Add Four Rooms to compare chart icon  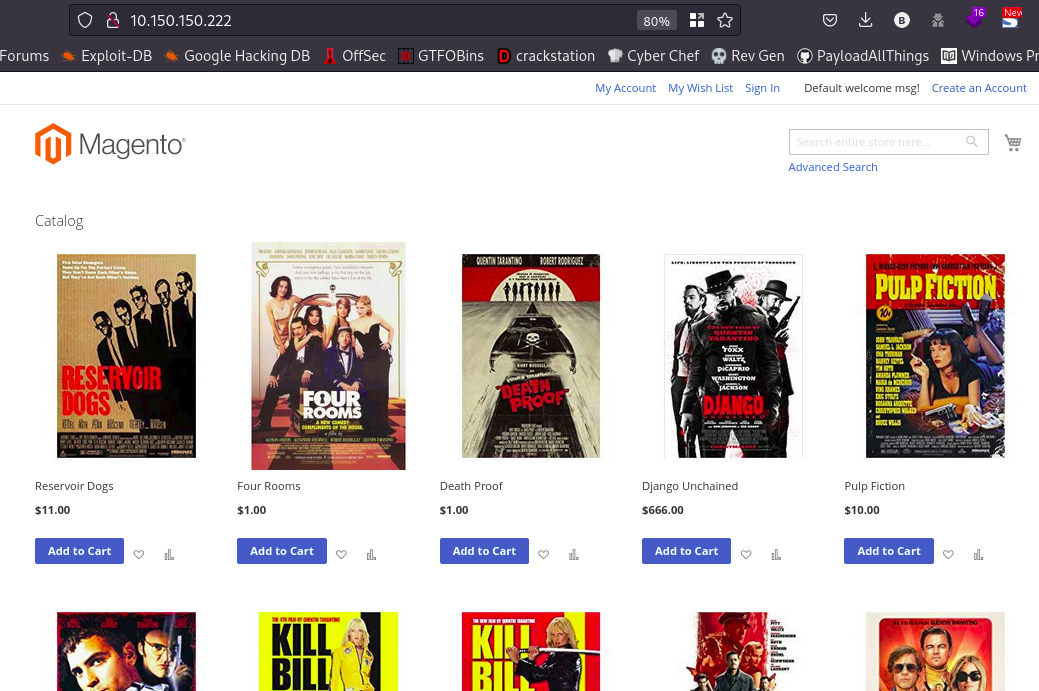[x=371, y=555]
